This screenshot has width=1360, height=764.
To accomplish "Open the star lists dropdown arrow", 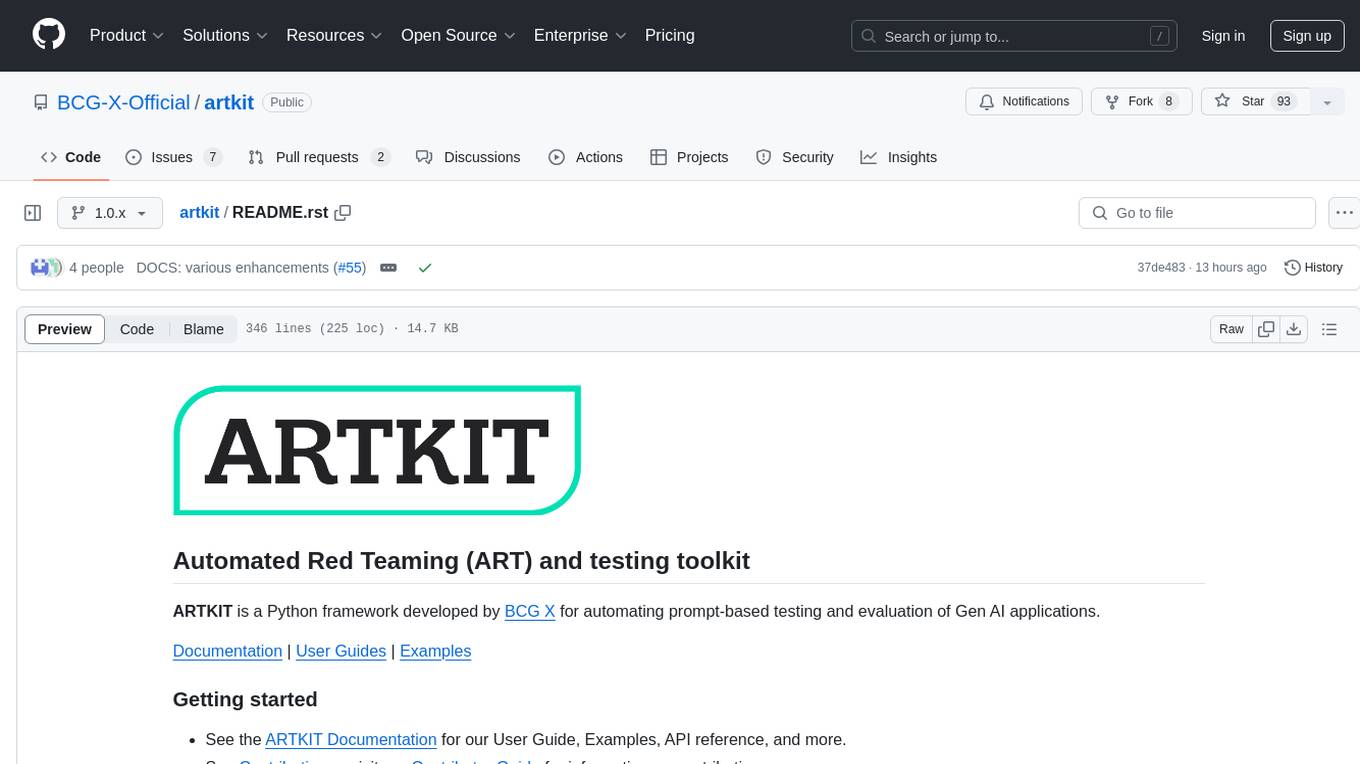I will (1327, 102).
